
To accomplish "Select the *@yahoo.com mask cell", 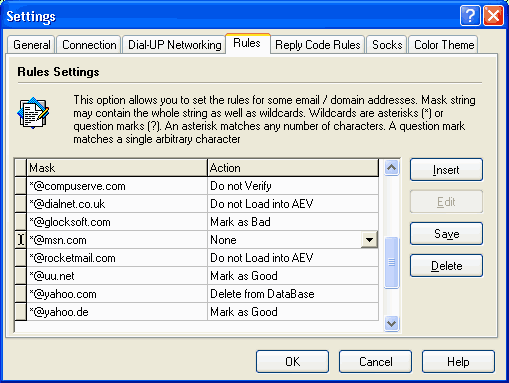I will 117,294.
